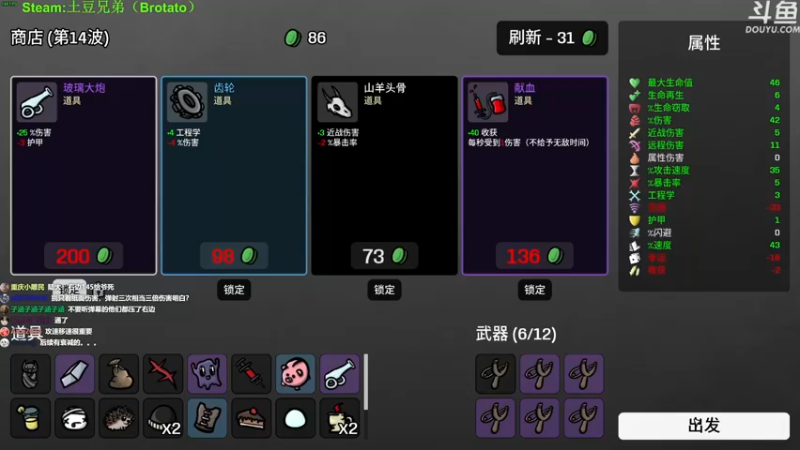Select the first gray slingshot weapon
This screenshot has width=800, height=450.
point(495,374)
